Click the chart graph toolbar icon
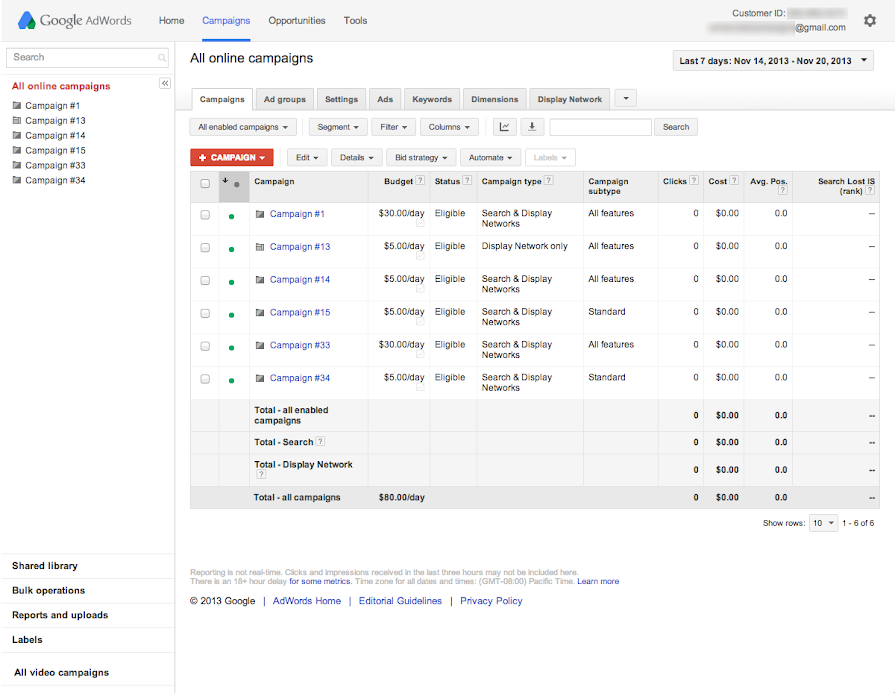 (504, 127)
